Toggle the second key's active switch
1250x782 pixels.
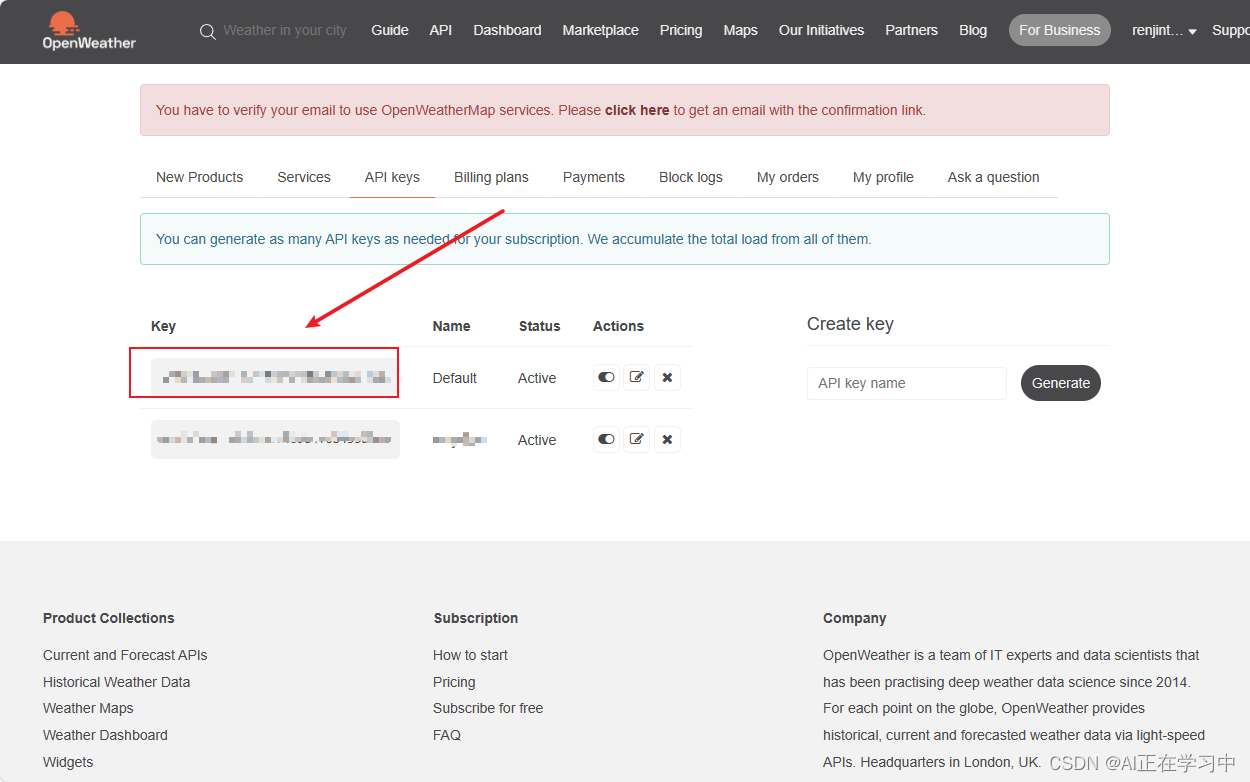pyautogui.click(x=606, y=440)
